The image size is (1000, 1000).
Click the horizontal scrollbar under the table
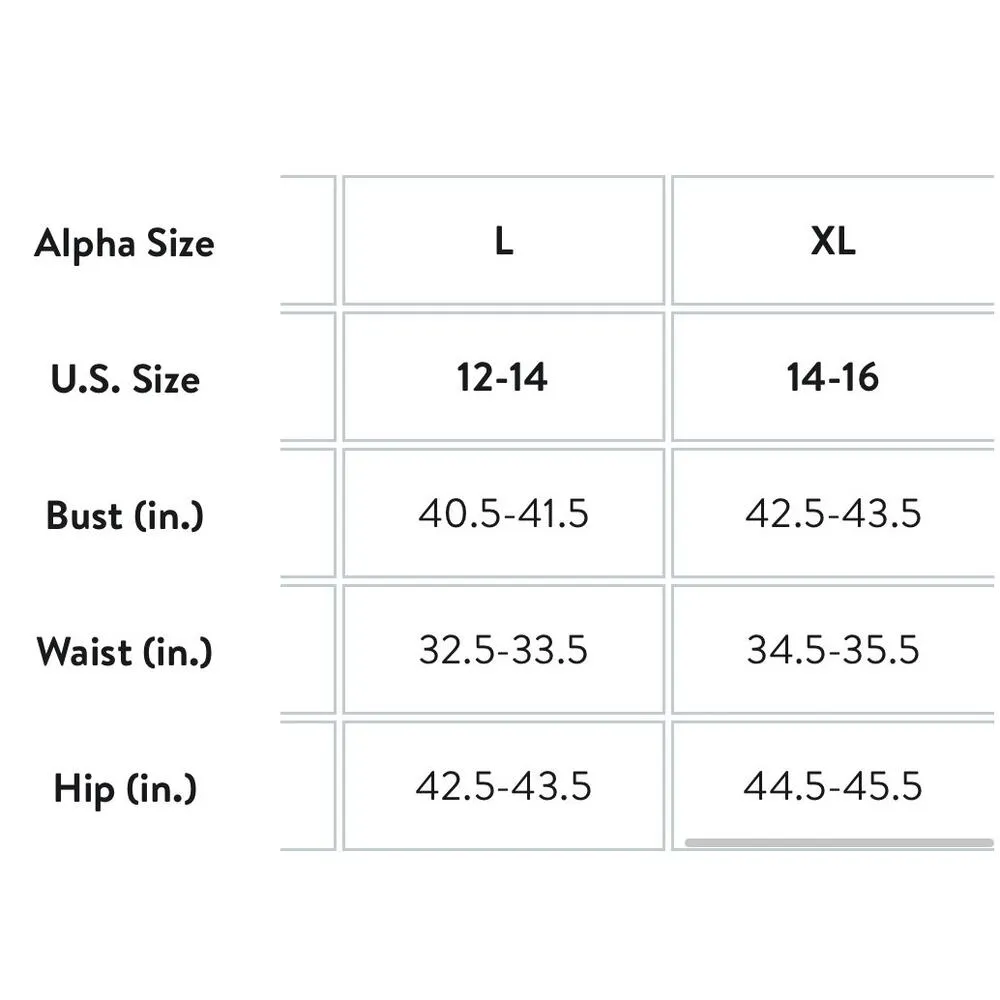tap(838, 843)
